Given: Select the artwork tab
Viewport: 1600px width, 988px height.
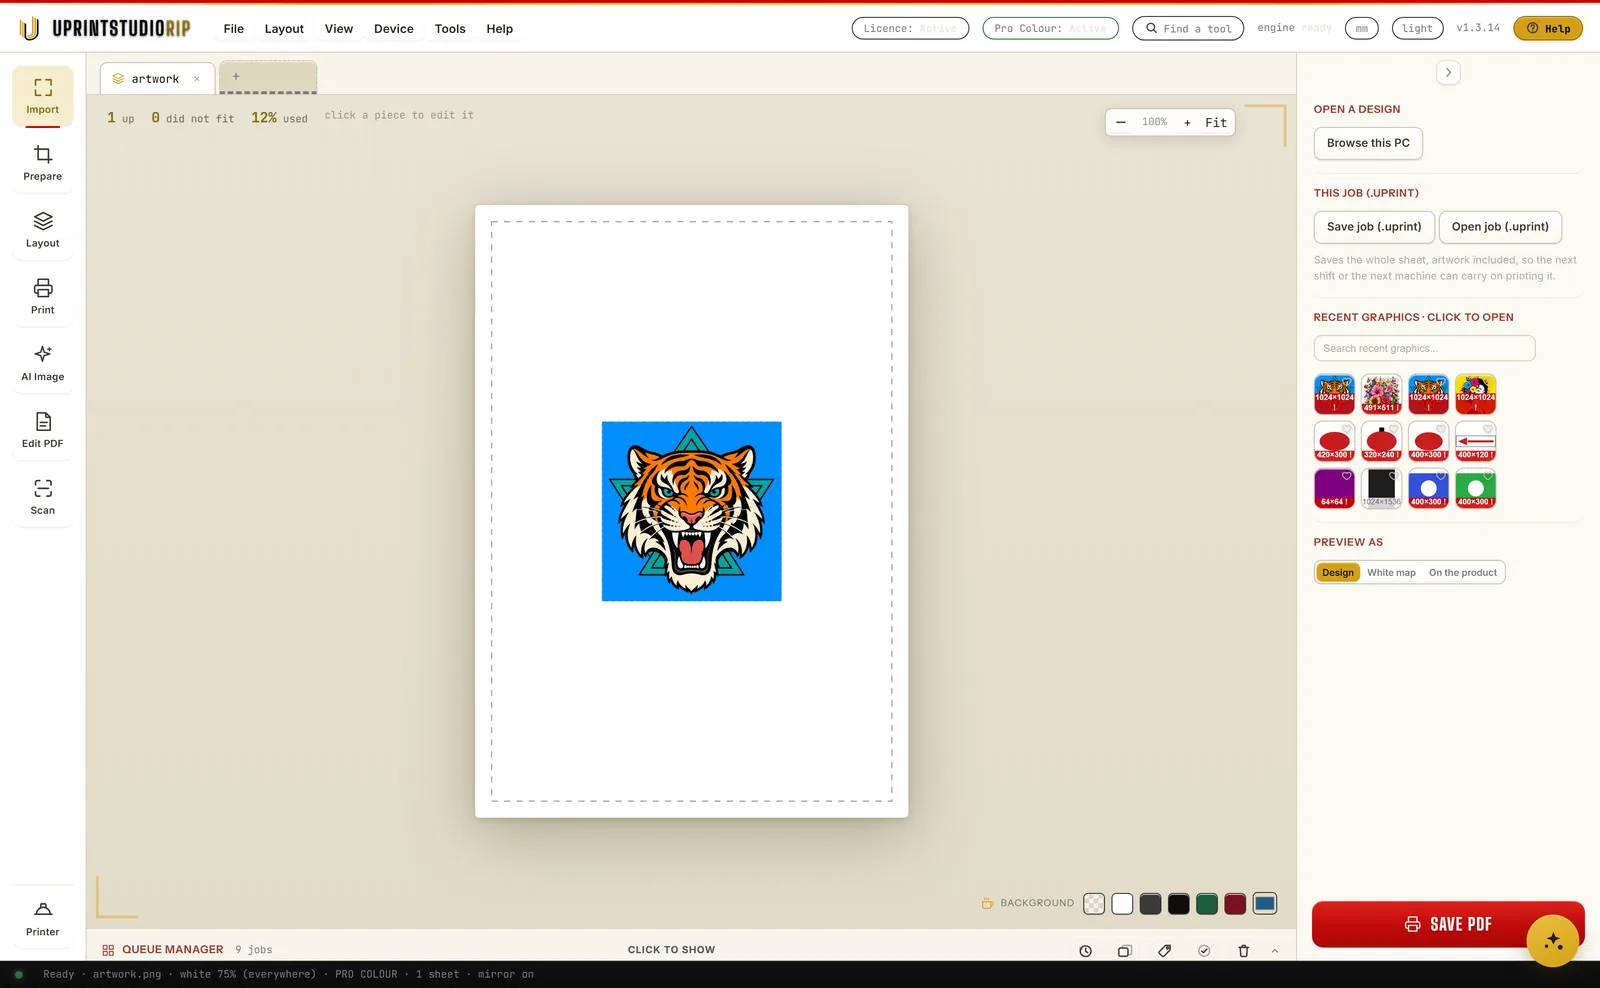Looking at the screenshot, I should coord(156,78).
